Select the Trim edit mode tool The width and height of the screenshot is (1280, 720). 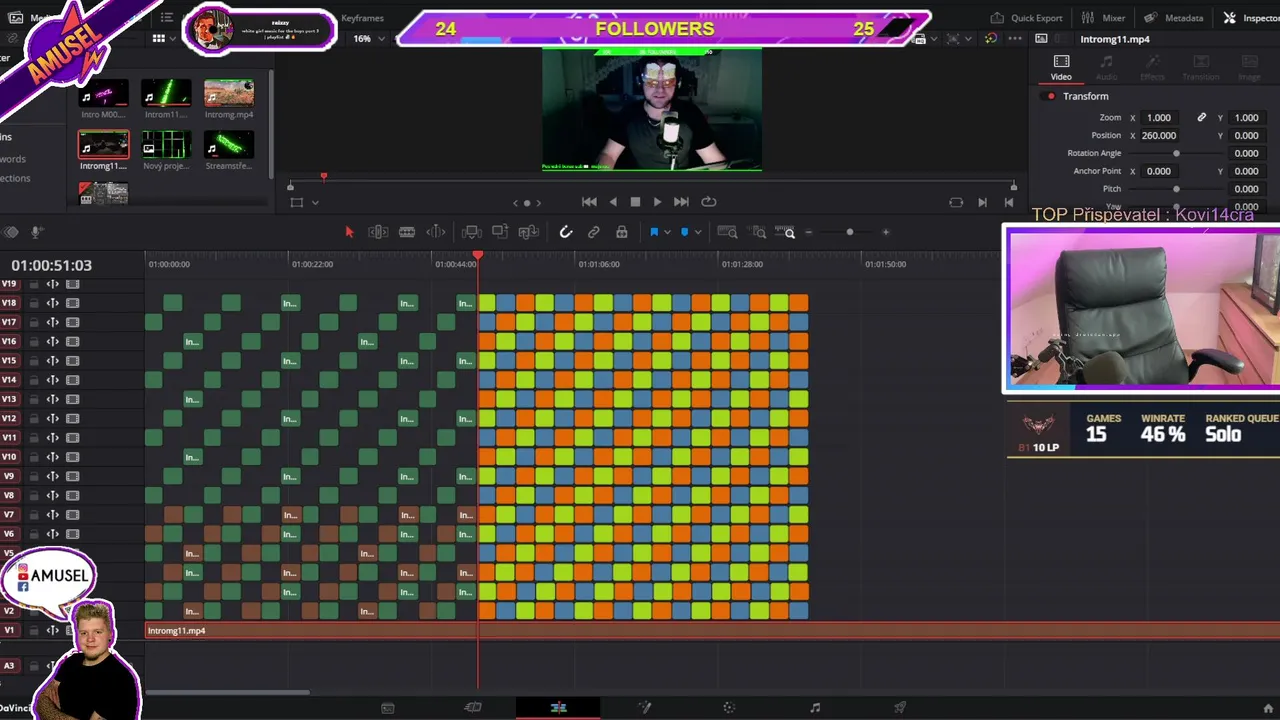click(378, 232)
